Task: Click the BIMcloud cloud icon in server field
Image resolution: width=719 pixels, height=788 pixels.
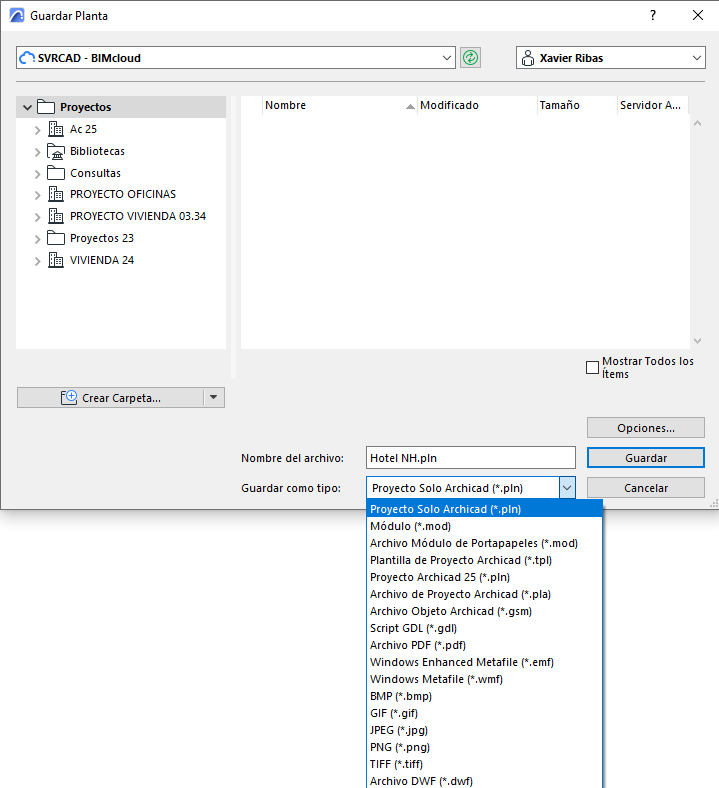Action: (27, 58)
